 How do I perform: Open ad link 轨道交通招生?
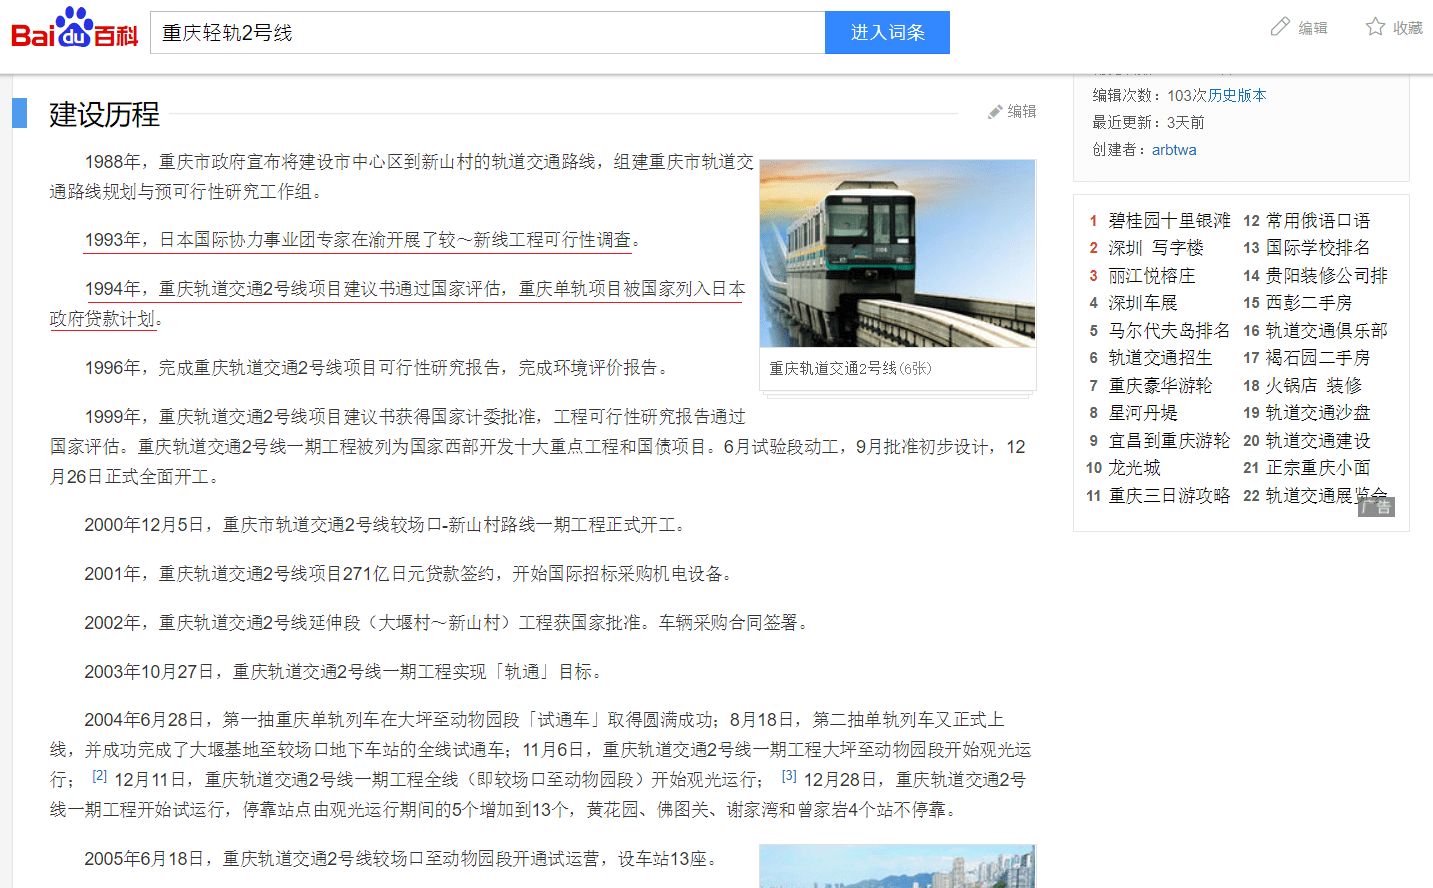coord(1160,357)
